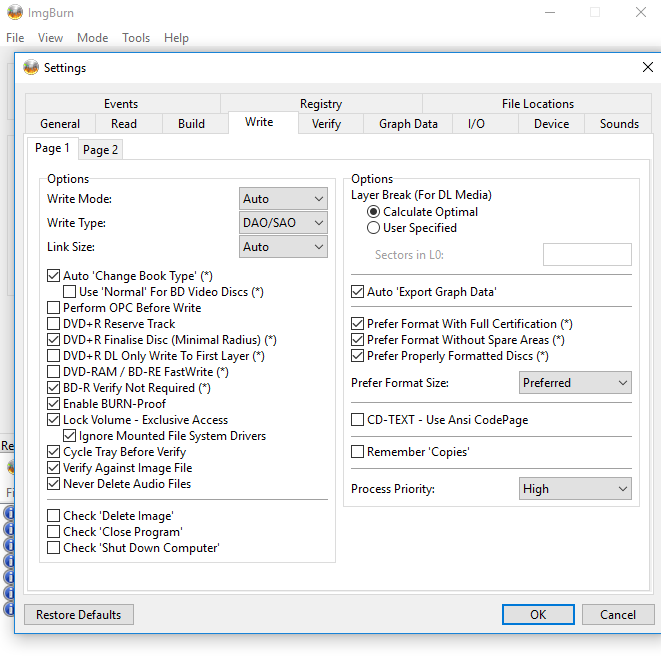661x664 pixels.
Task: Toggle Prefer Format Without Spare Areas
Action: 357,340
